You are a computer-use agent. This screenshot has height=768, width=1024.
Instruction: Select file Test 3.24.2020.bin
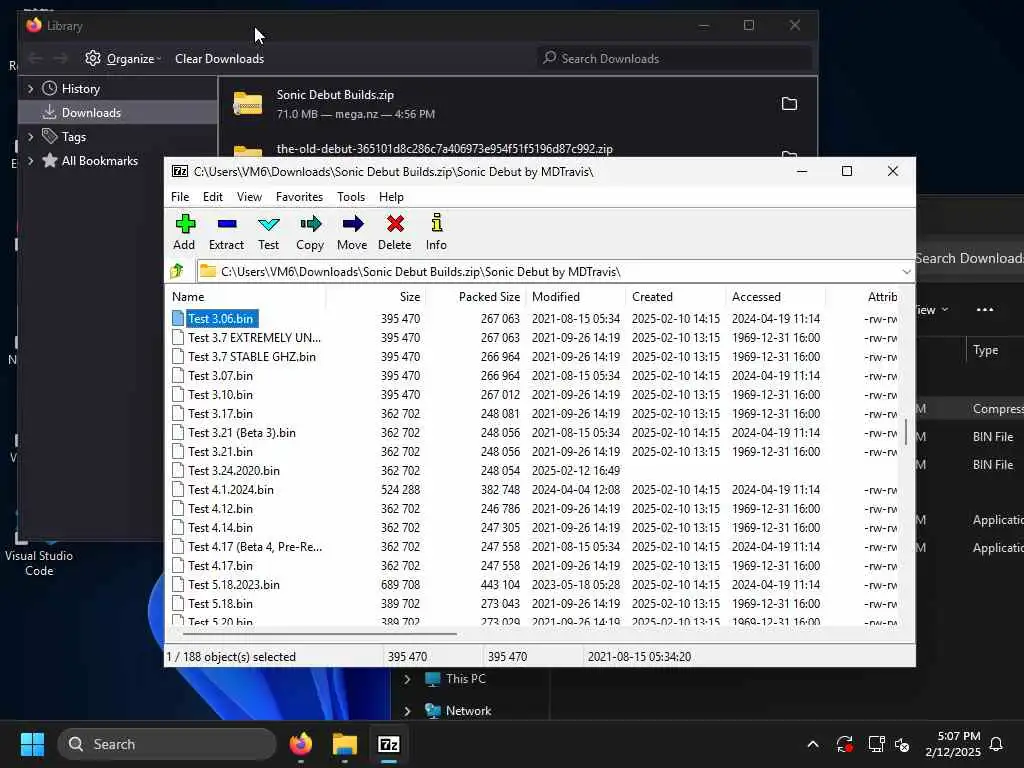[x=234, y=470]
